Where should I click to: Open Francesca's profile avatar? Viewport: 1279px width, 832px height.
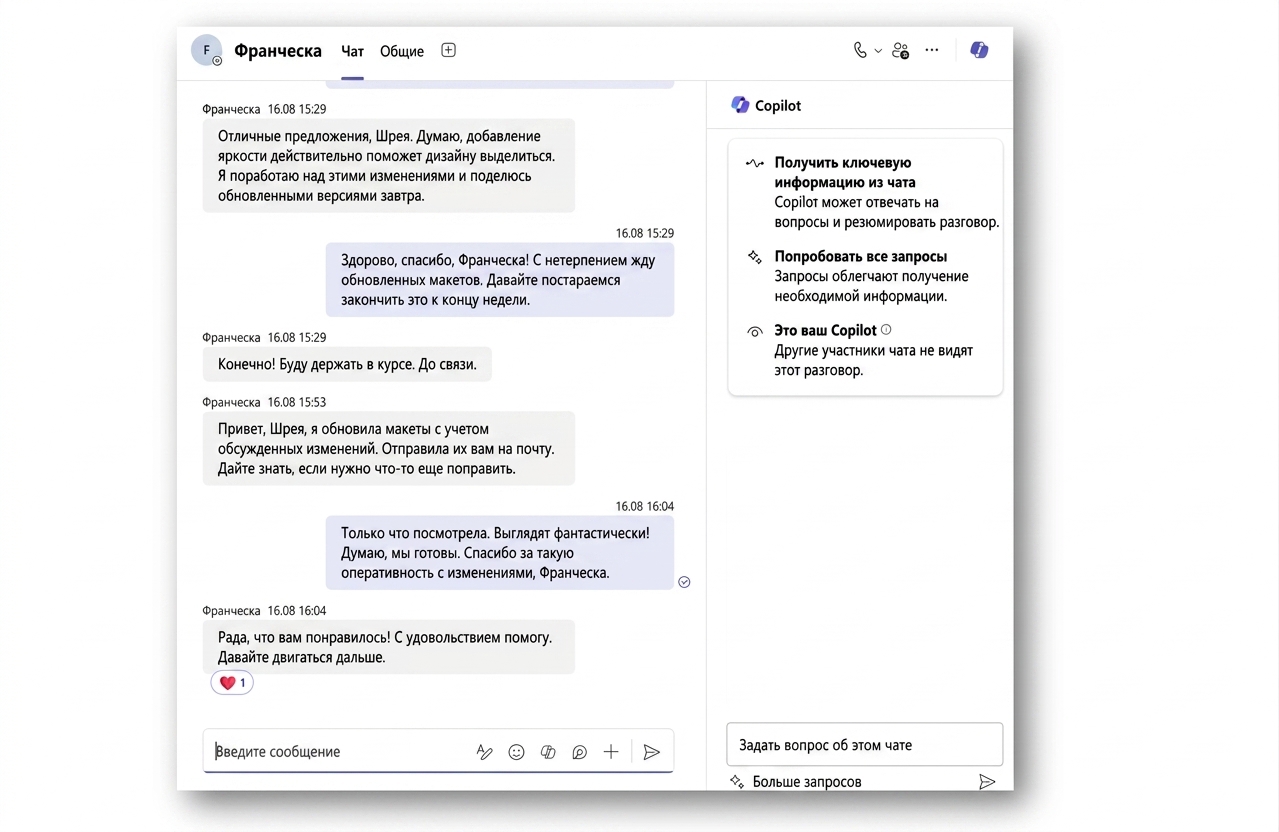207,50
